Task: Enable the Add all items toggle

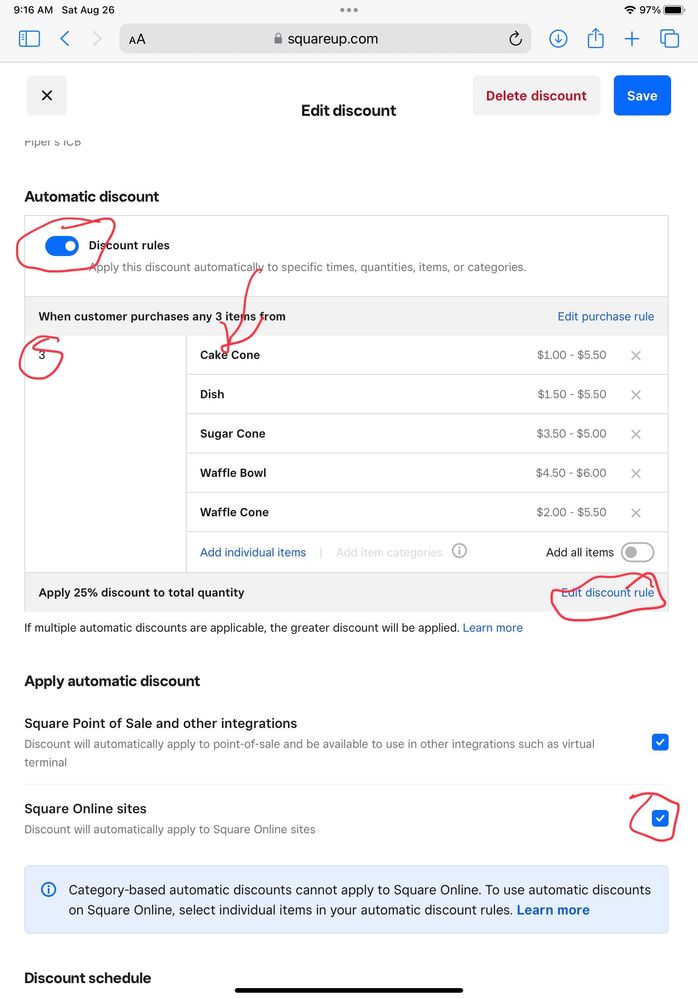Action: 637,552
